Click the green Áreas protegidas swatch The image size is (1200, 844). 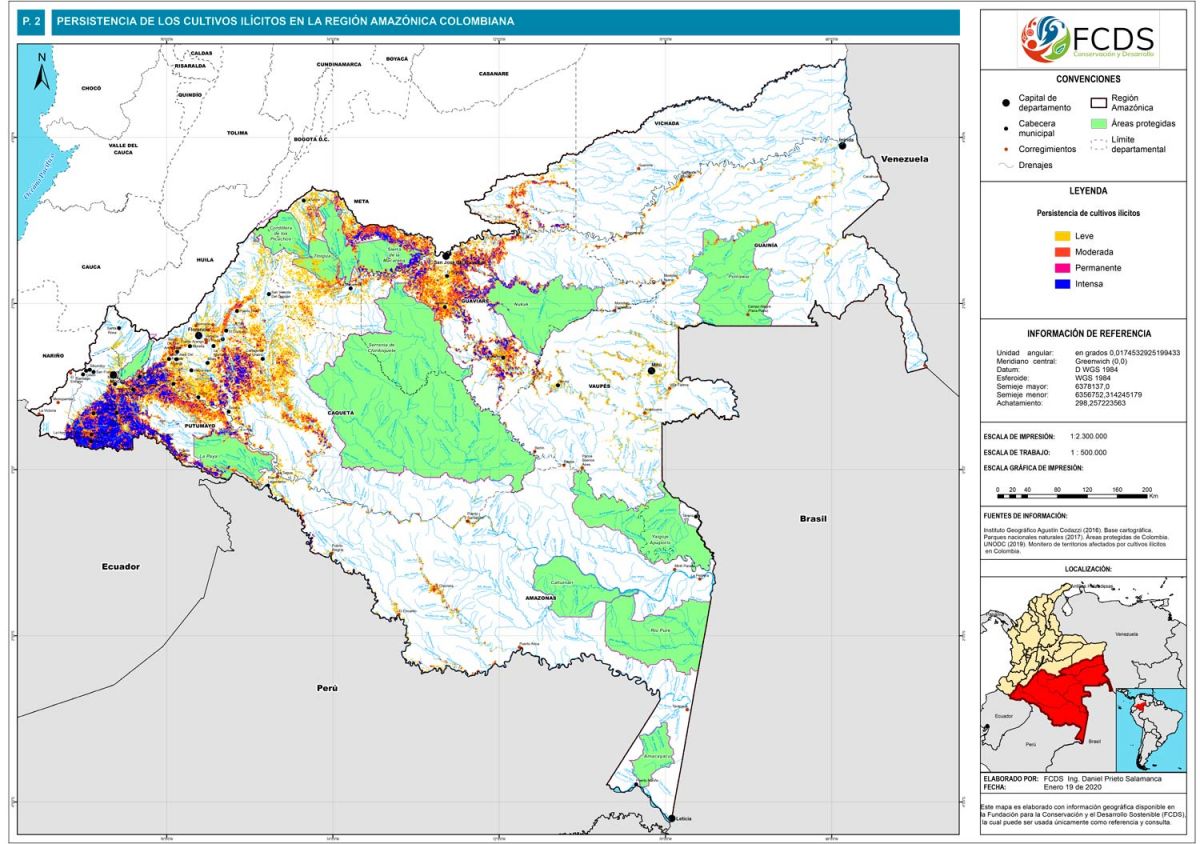point(1098,124)
